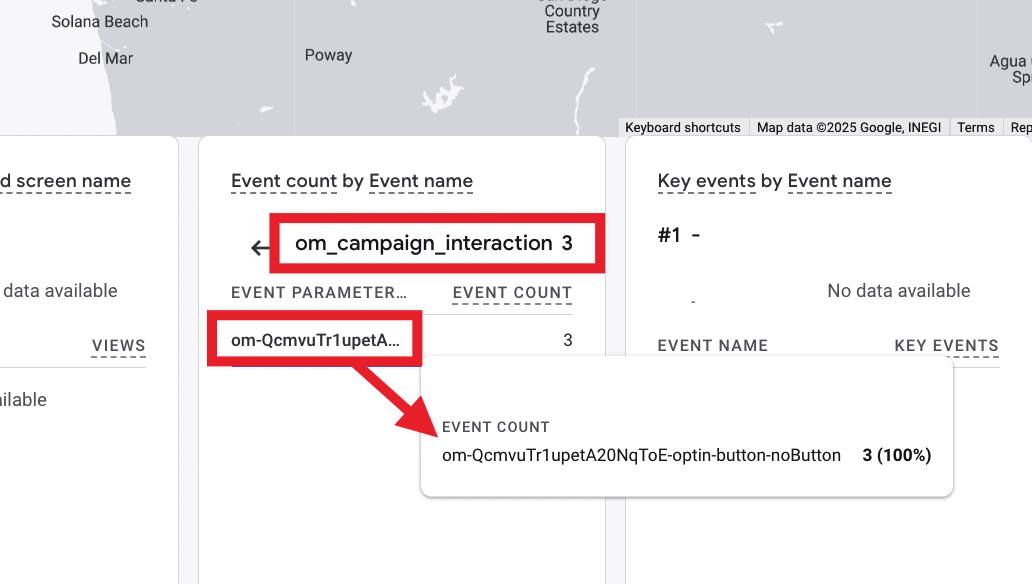Click Poway on the map

pyautogui.click(x=328, y=55)
